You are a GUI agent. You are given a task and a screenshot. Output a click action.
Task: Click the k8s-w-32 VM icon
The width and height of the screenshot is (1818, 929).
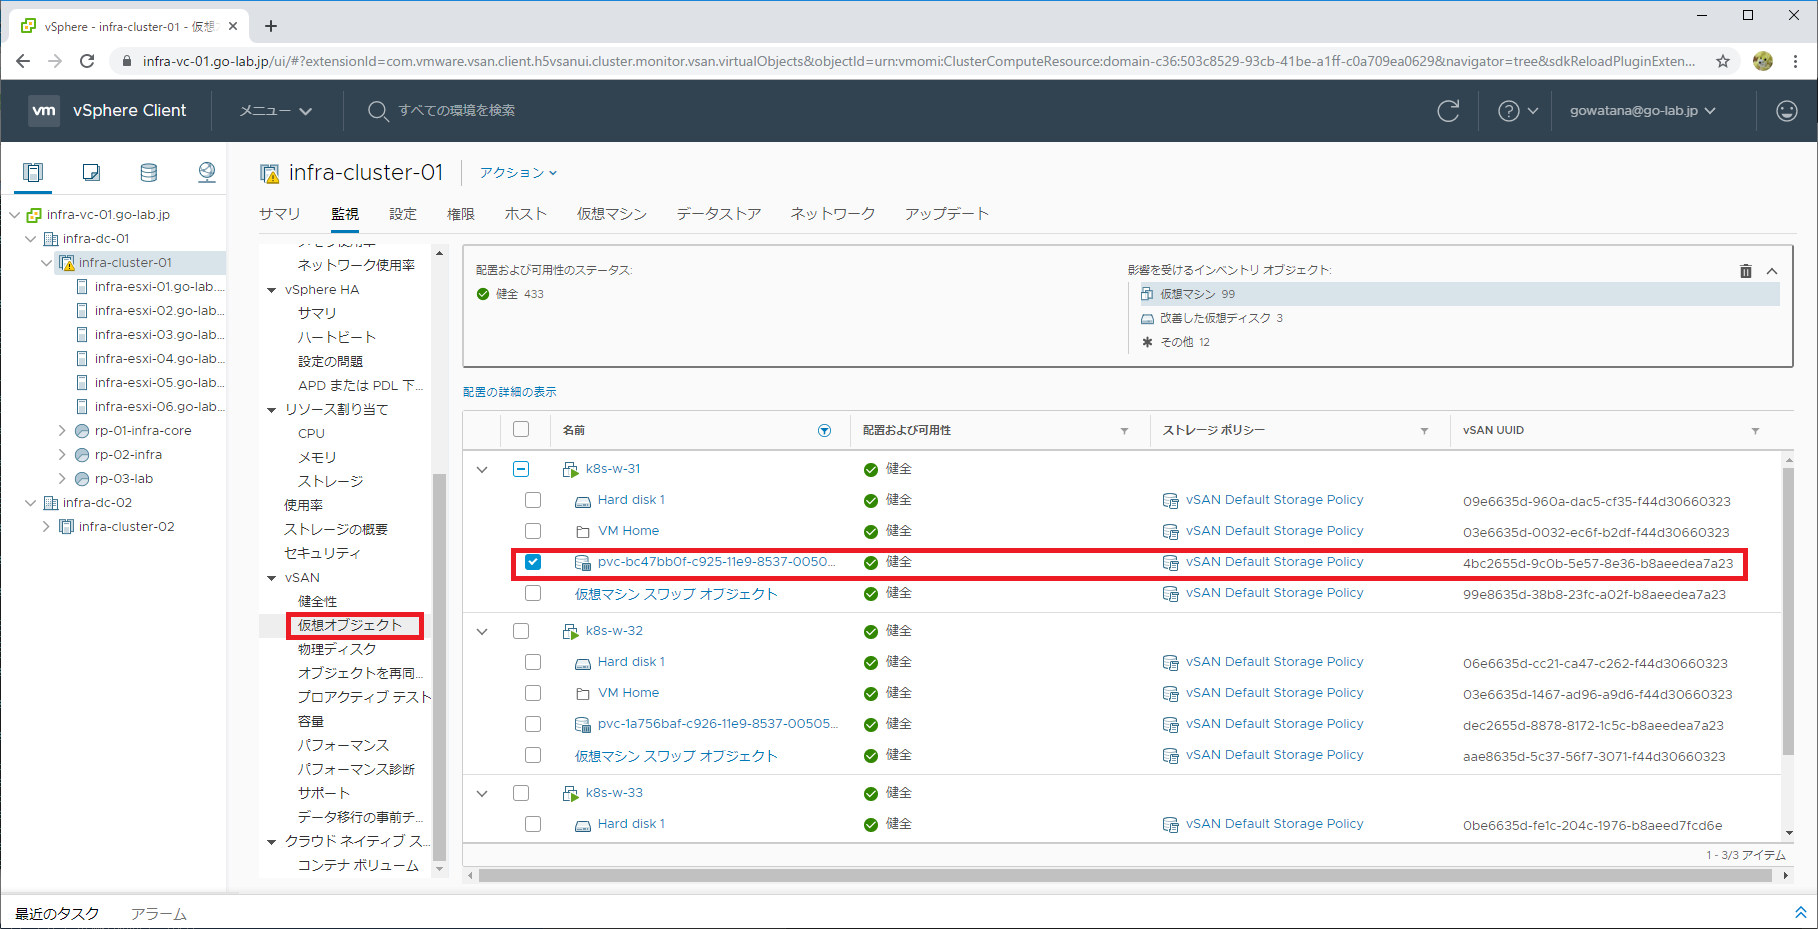pos(571,631)
